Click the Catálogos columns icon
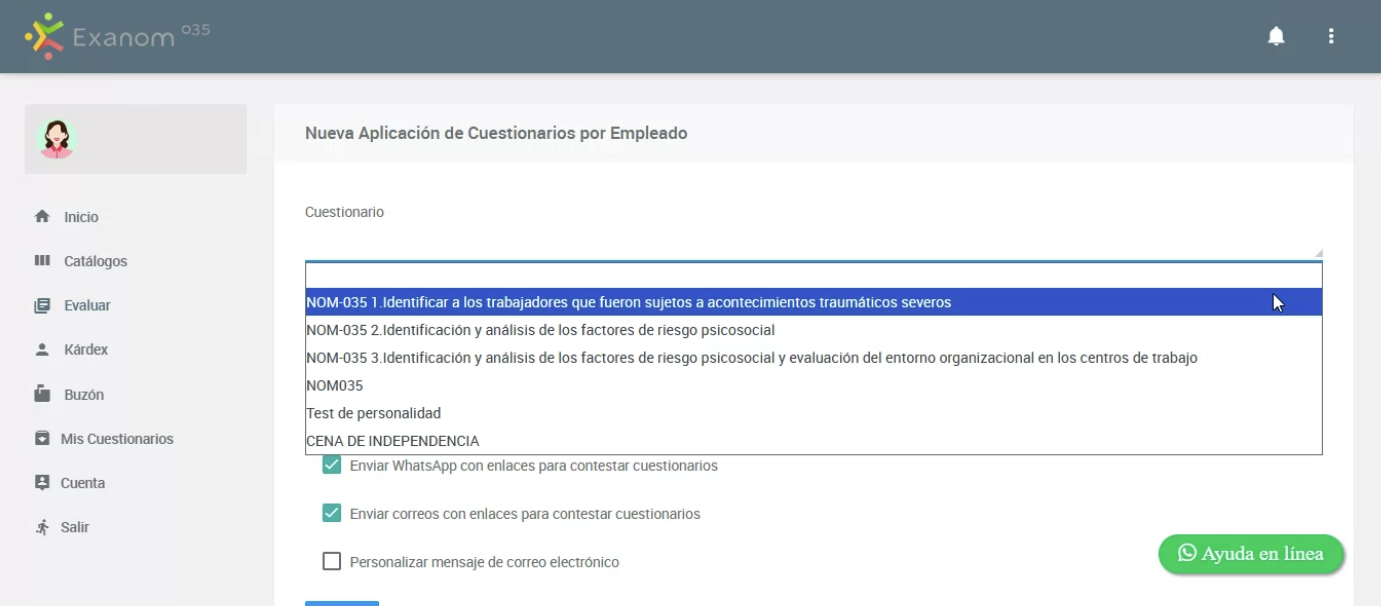This screenshot has width=1381, height=606. (42, 261)
